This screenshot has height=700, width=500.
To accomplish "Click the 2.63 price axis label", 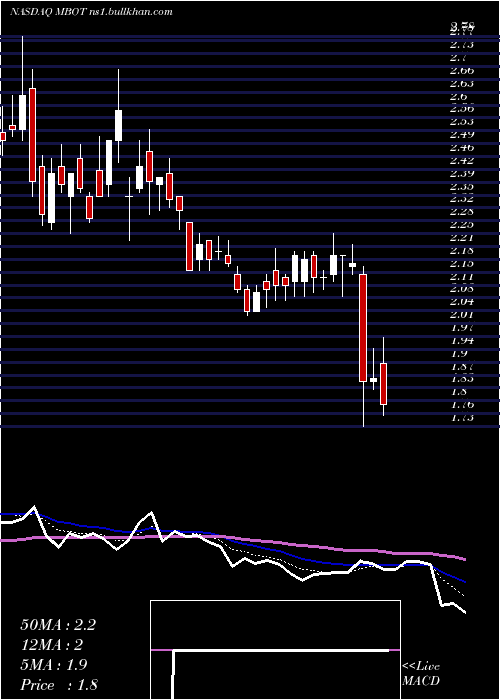I will tap(462, 83).
